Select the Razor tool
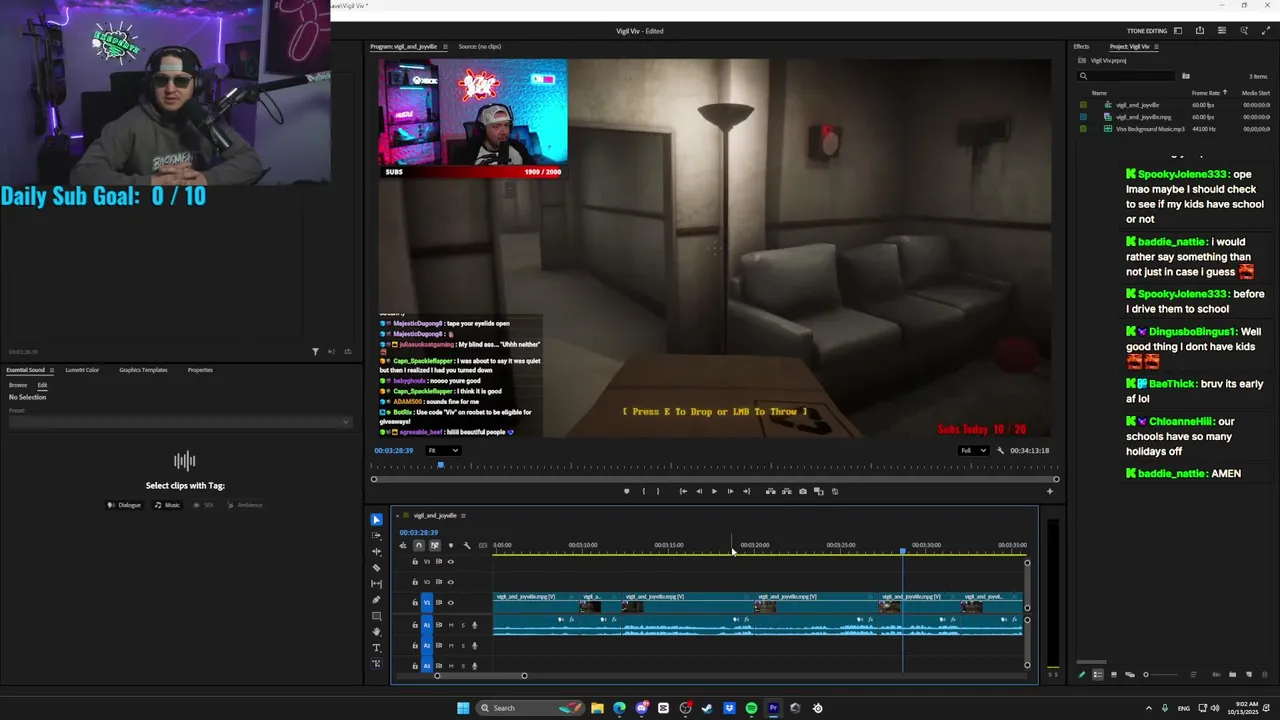 376,567
